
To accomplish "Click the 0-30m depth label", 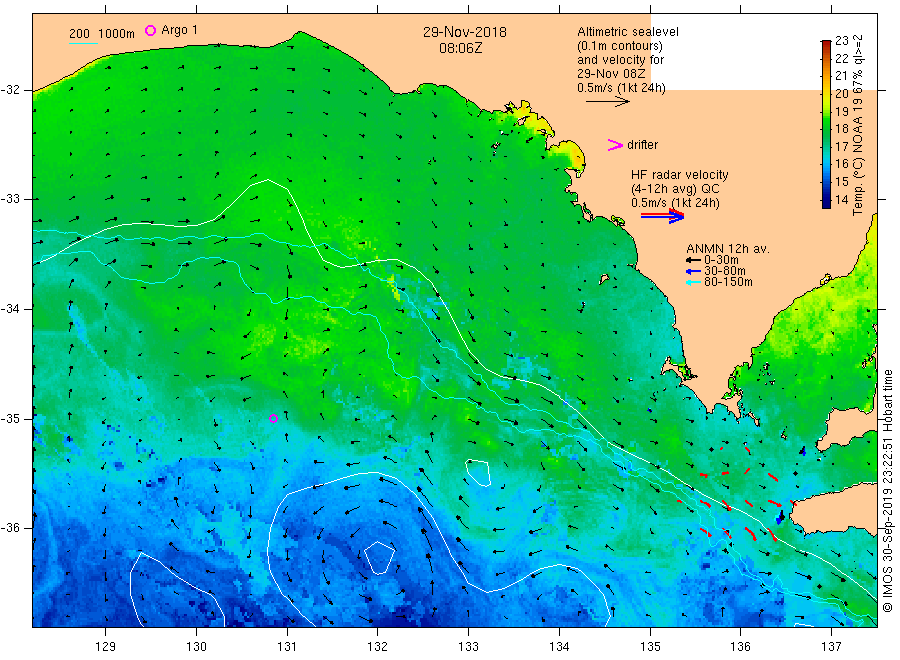I will [721, 260].
